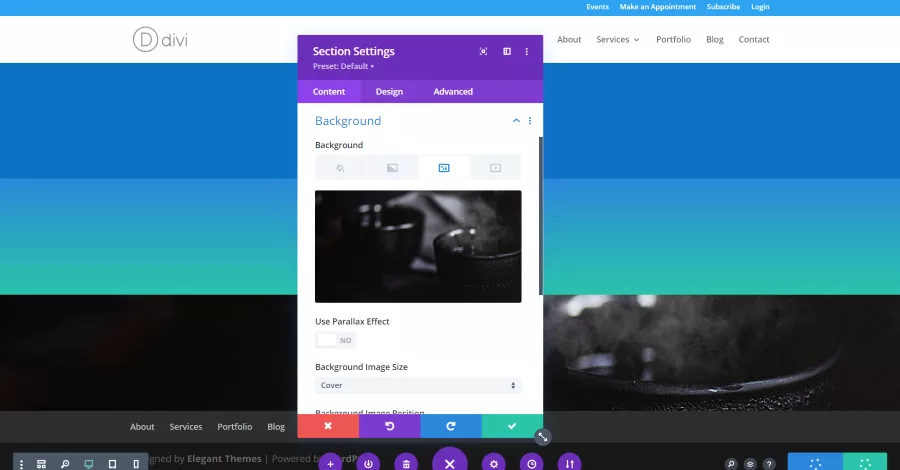Open Section Settings more options menu
This screenshot has width=900, height=470.
[x=526, y=51]
